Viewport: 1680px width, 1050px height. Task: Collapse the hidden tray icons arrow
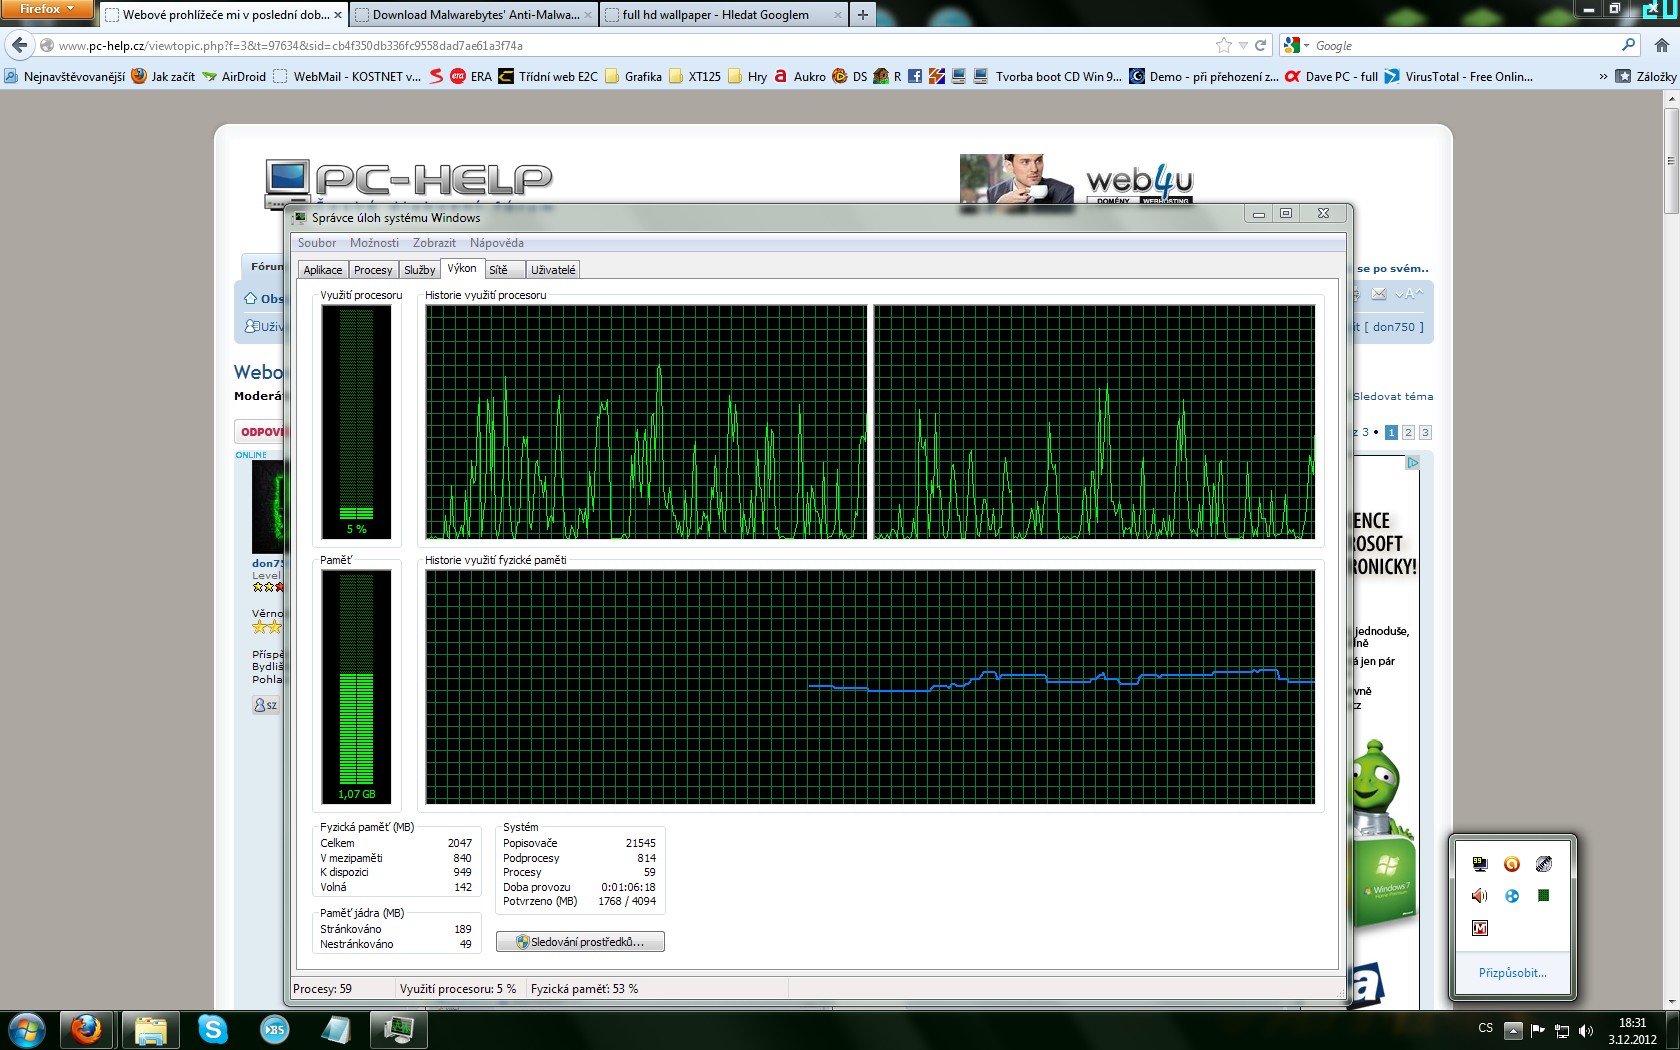(1513, 1030)
